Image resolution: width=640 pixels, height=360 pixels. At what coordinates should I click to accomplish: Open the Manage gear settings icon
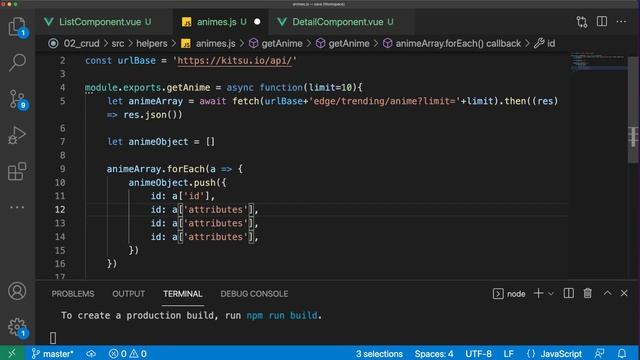coord(17,327)
